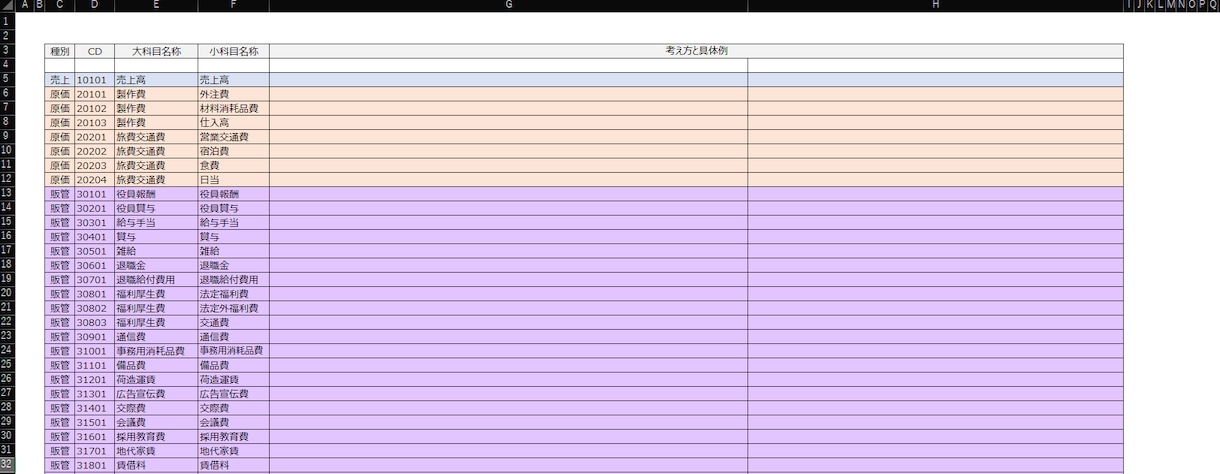Select code cell 30803
Viewport: 1220px width, 474px height.
[94, 323]
